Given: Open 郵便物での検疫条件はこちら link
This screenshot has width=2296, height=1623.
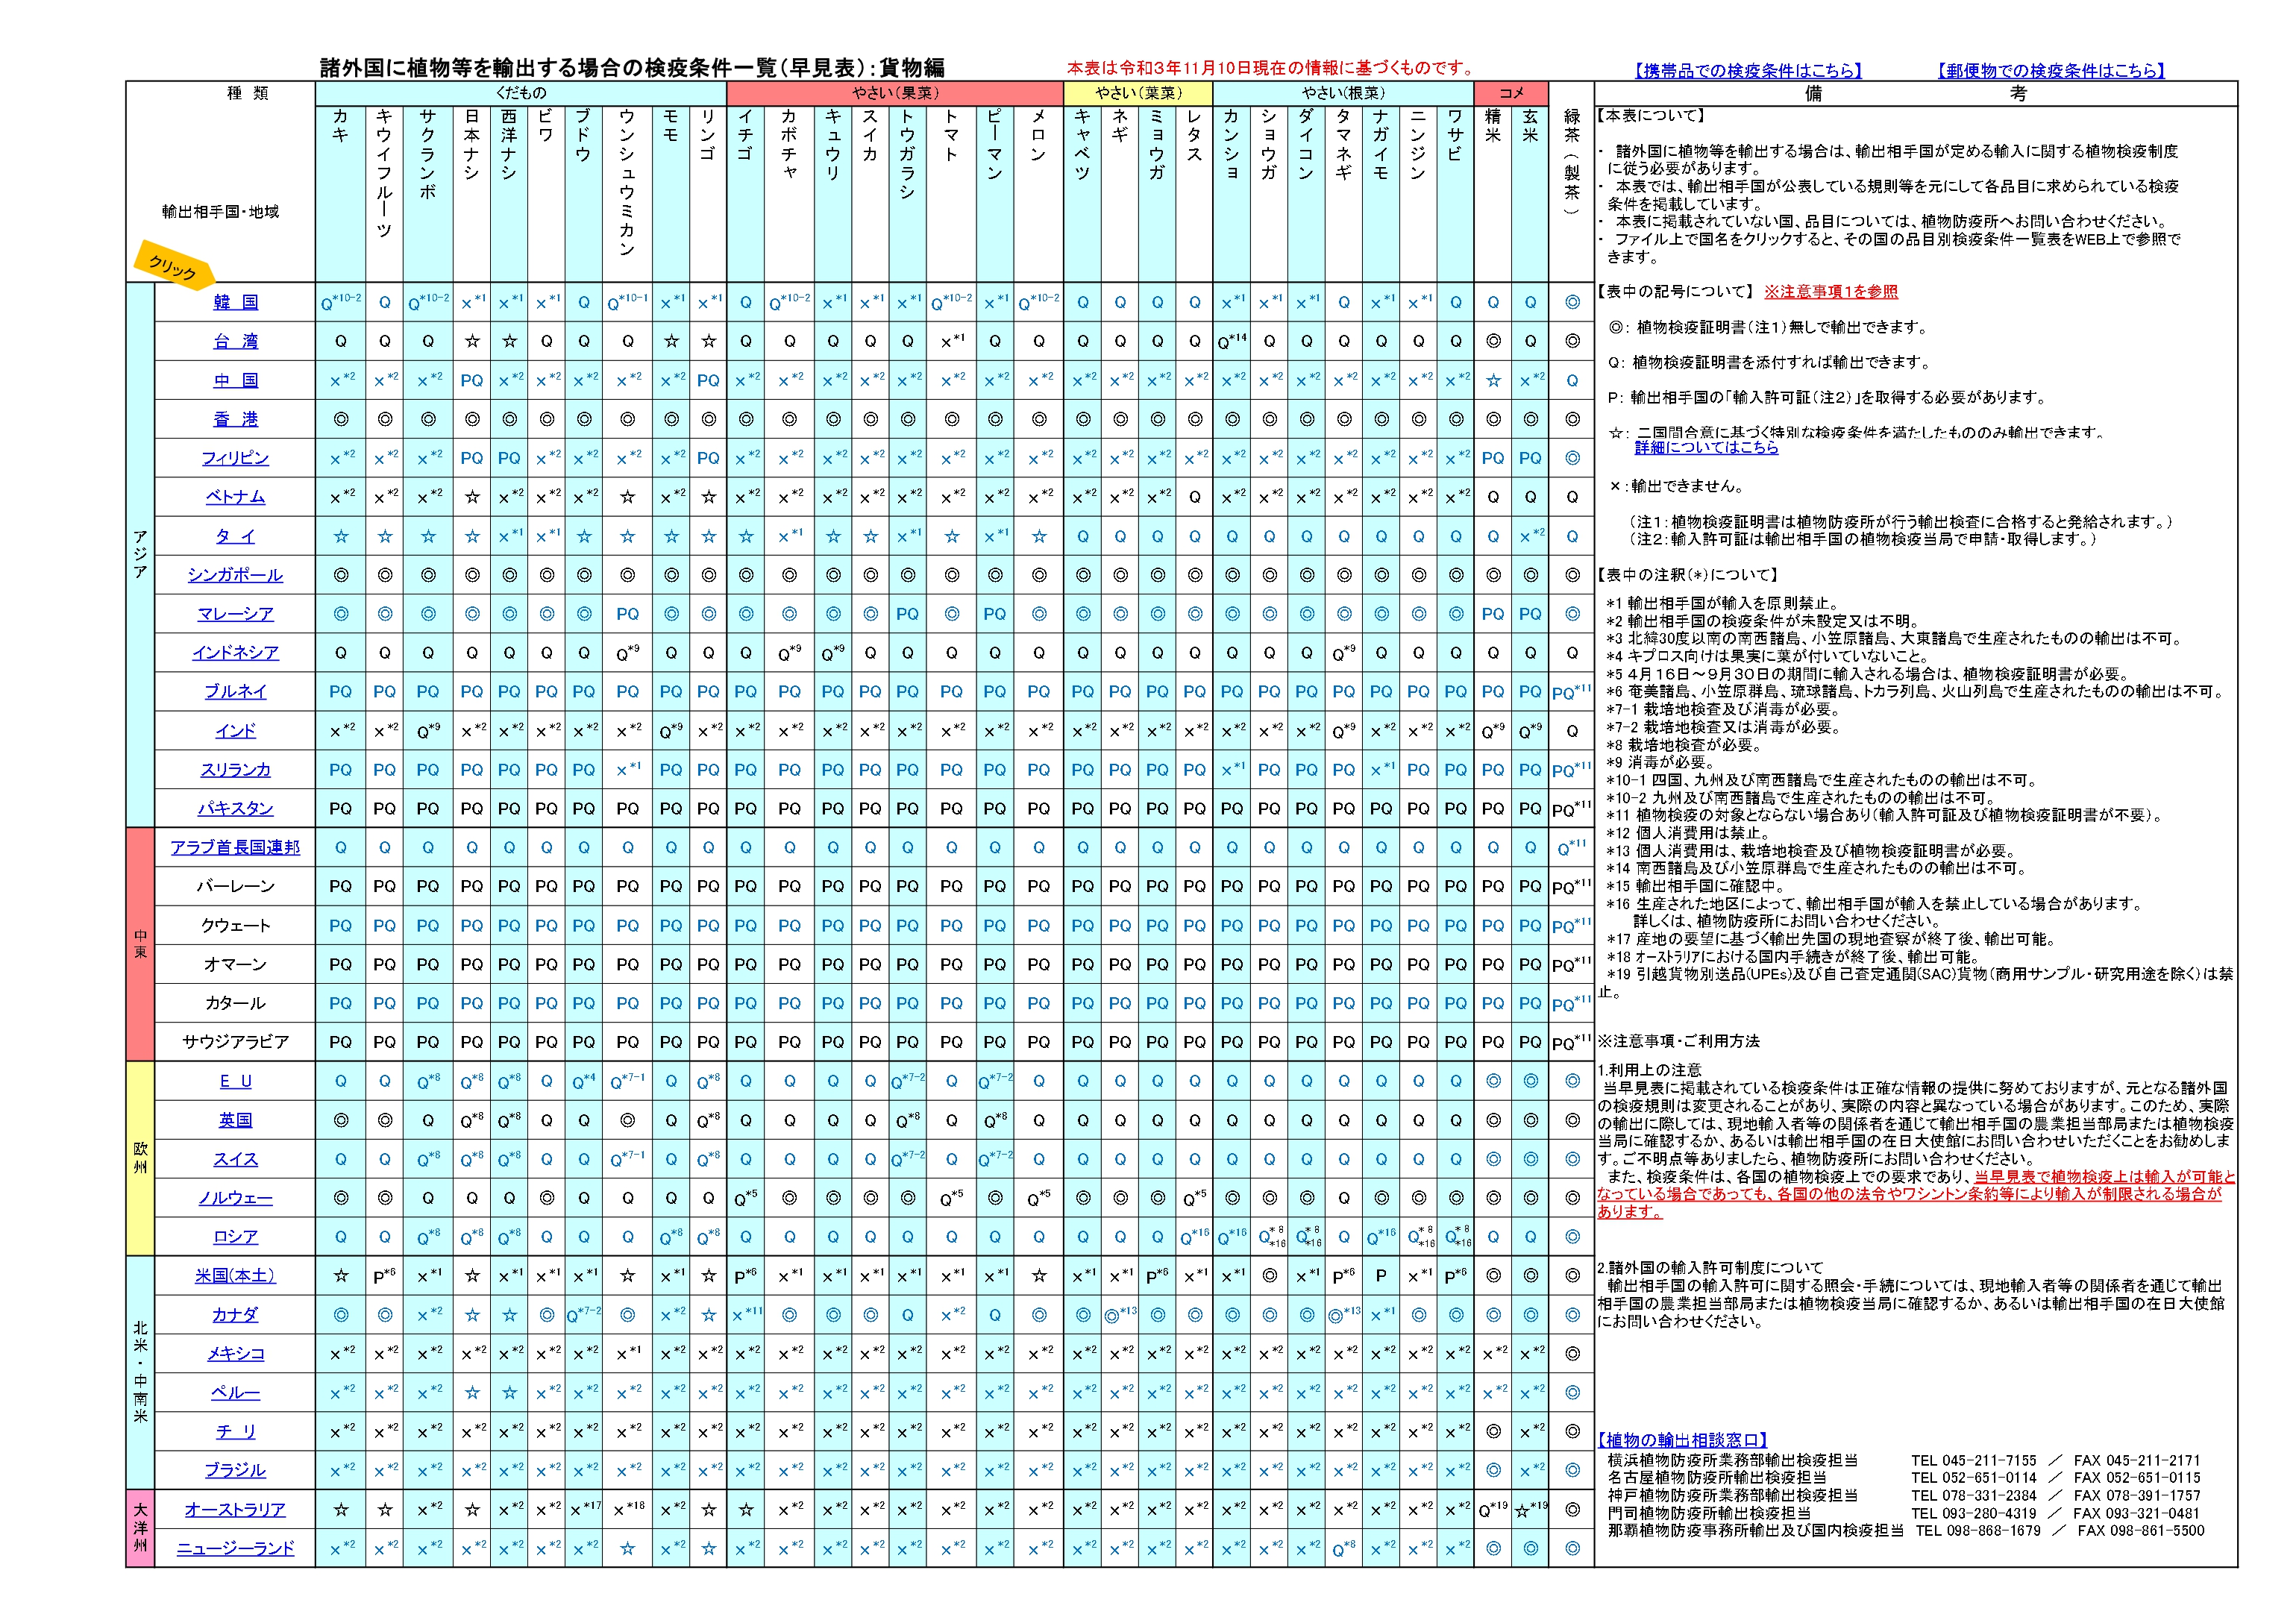Looking at the screenshot, I should [2051, 71].
